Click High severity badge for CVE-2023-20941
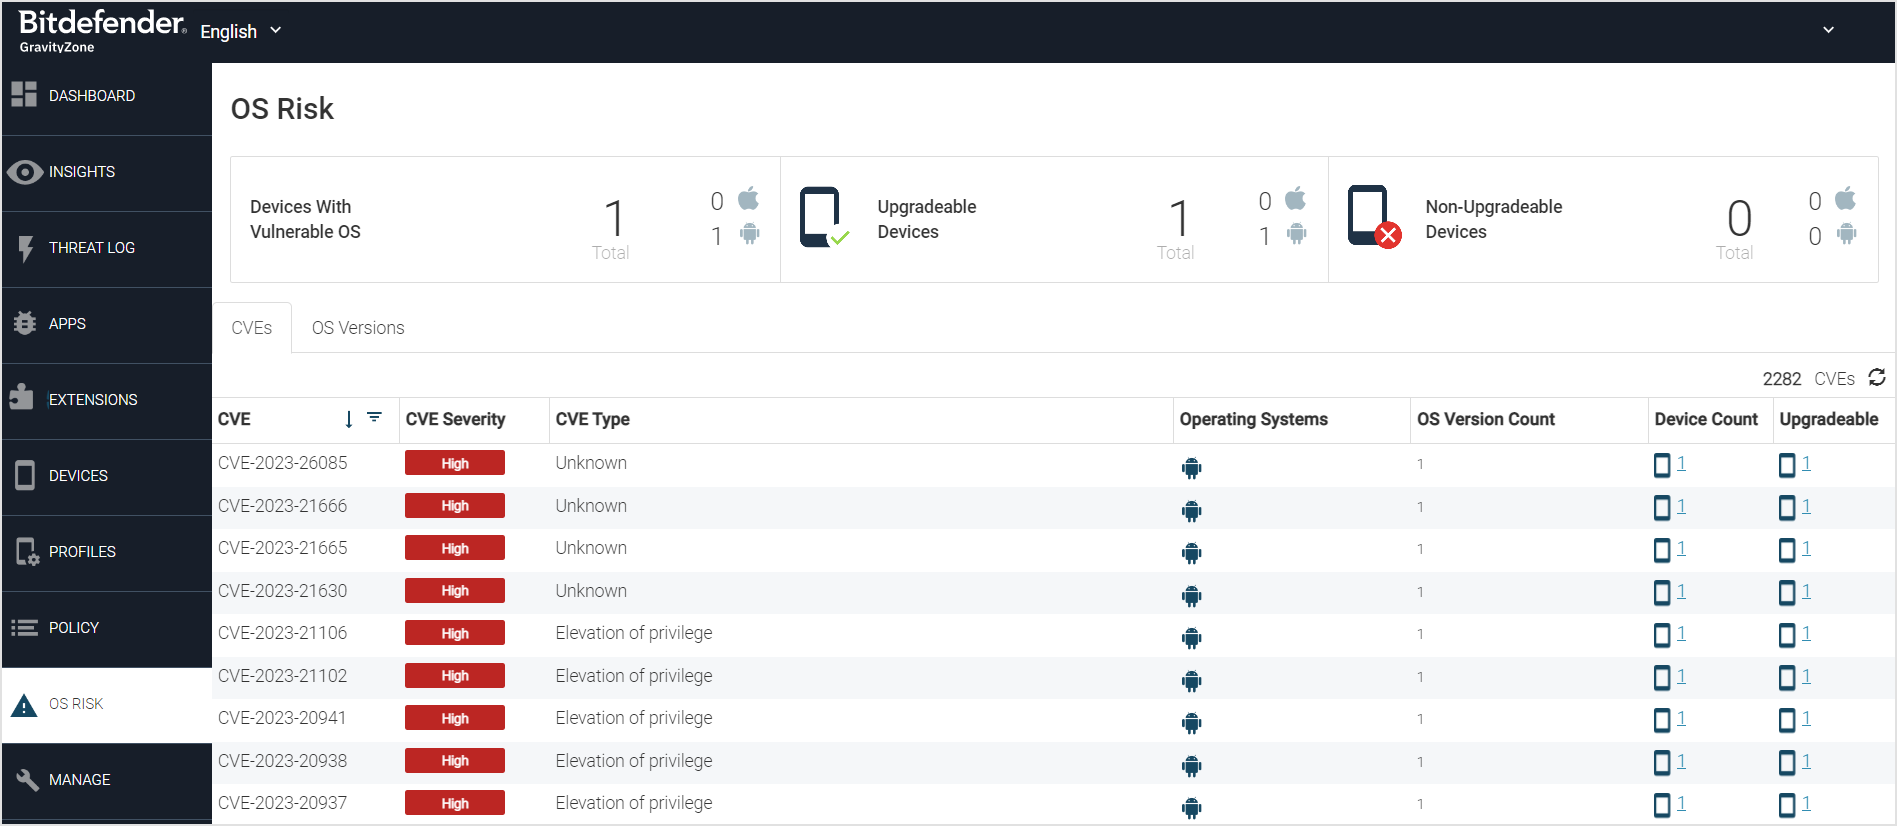Screen dimensions: 1897x826 point(455,718)
